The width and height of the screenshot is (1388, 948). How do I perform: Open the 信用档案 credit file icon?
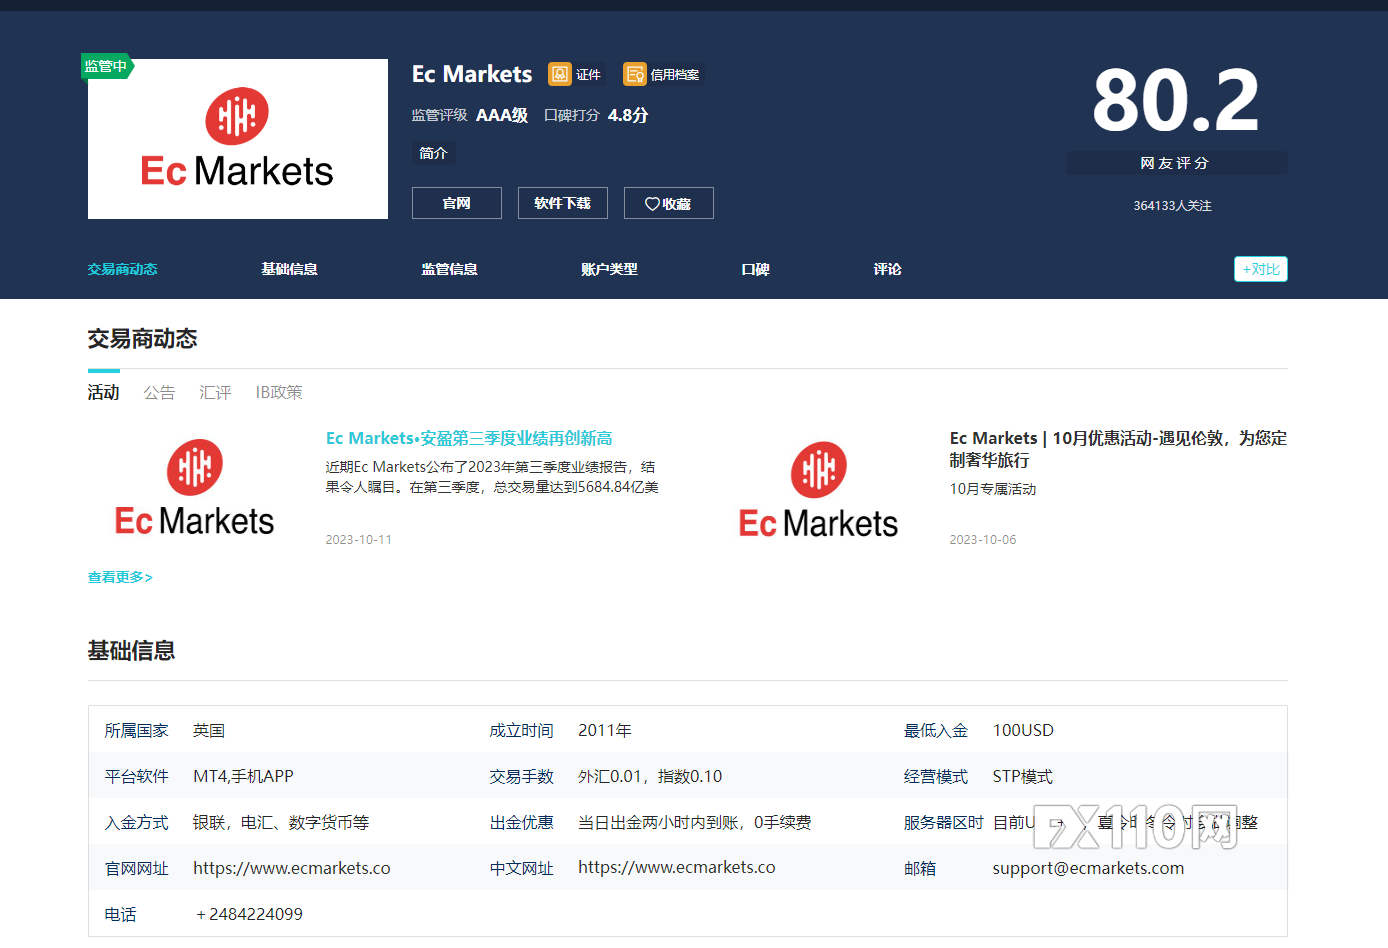635,74
